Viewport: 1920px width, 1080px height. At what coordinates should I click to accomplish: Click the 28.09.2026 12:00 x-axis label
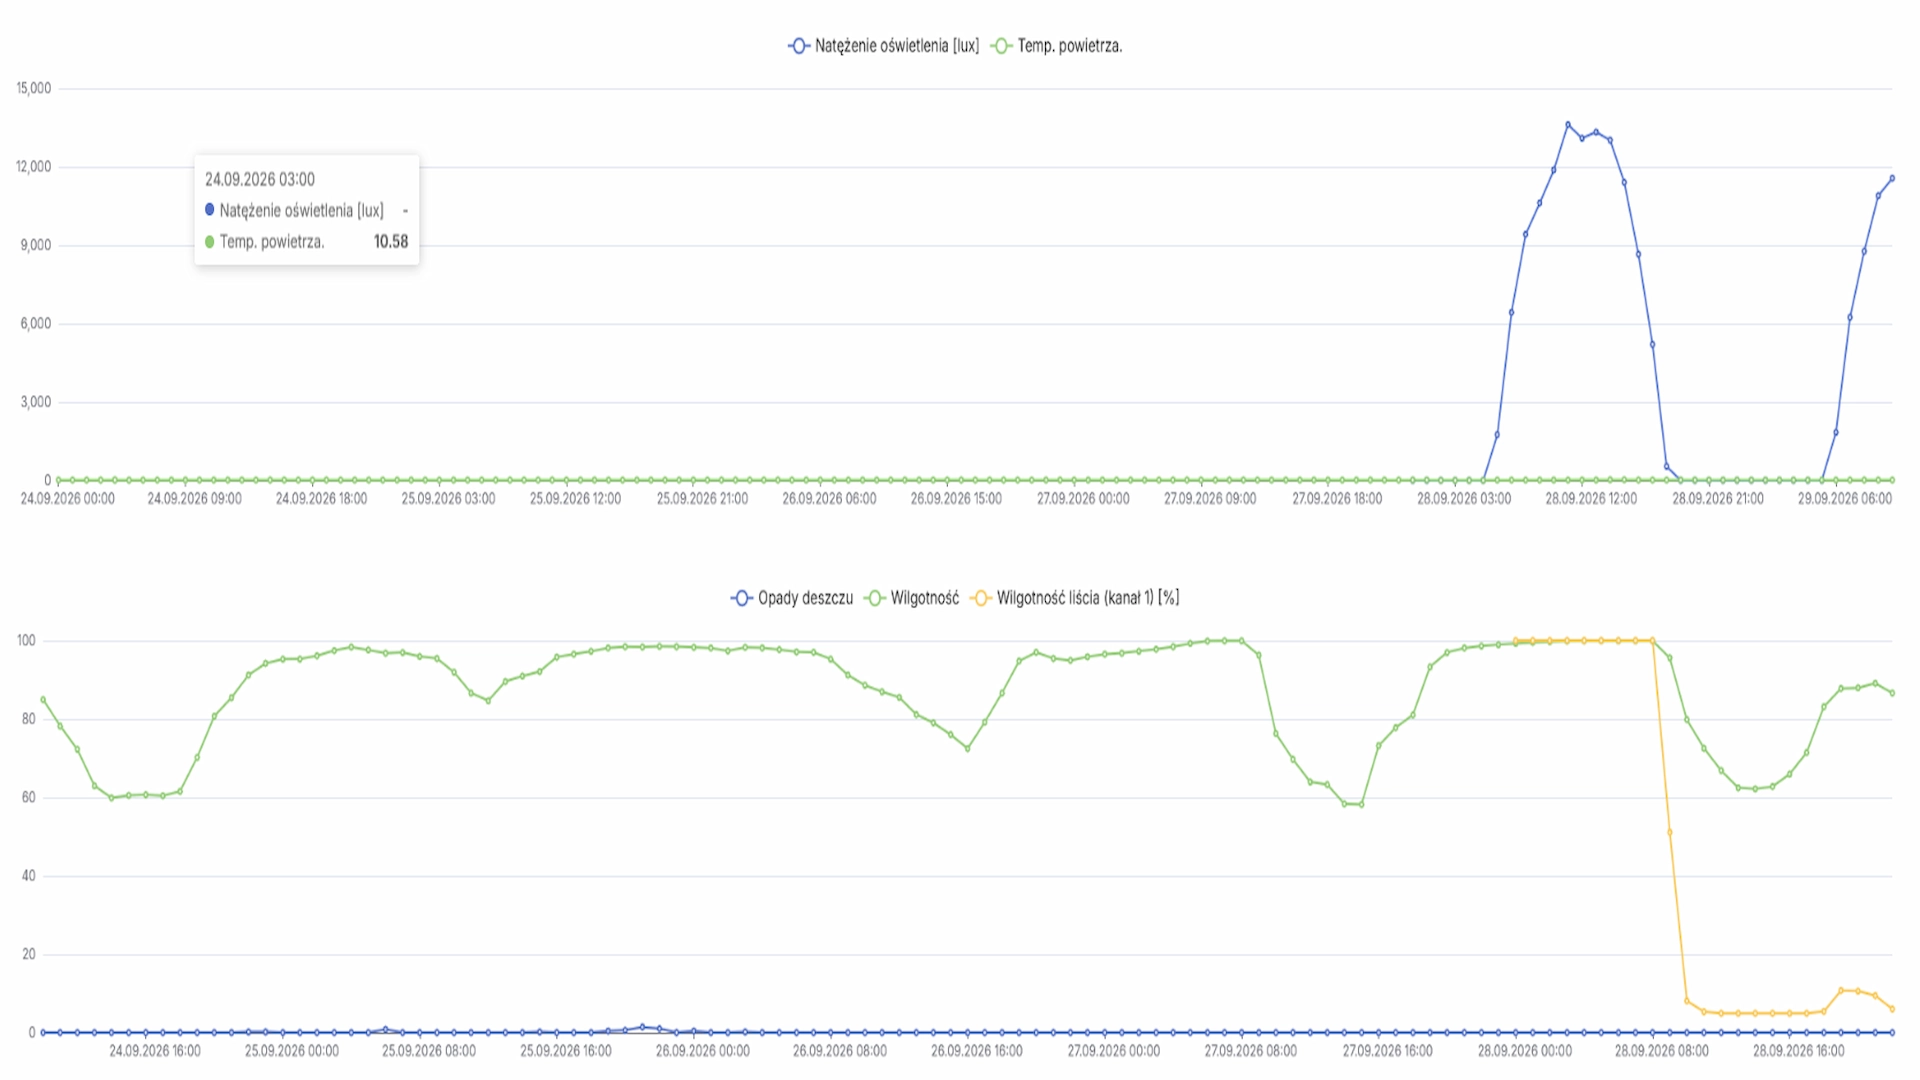(x=1591, y=498)
